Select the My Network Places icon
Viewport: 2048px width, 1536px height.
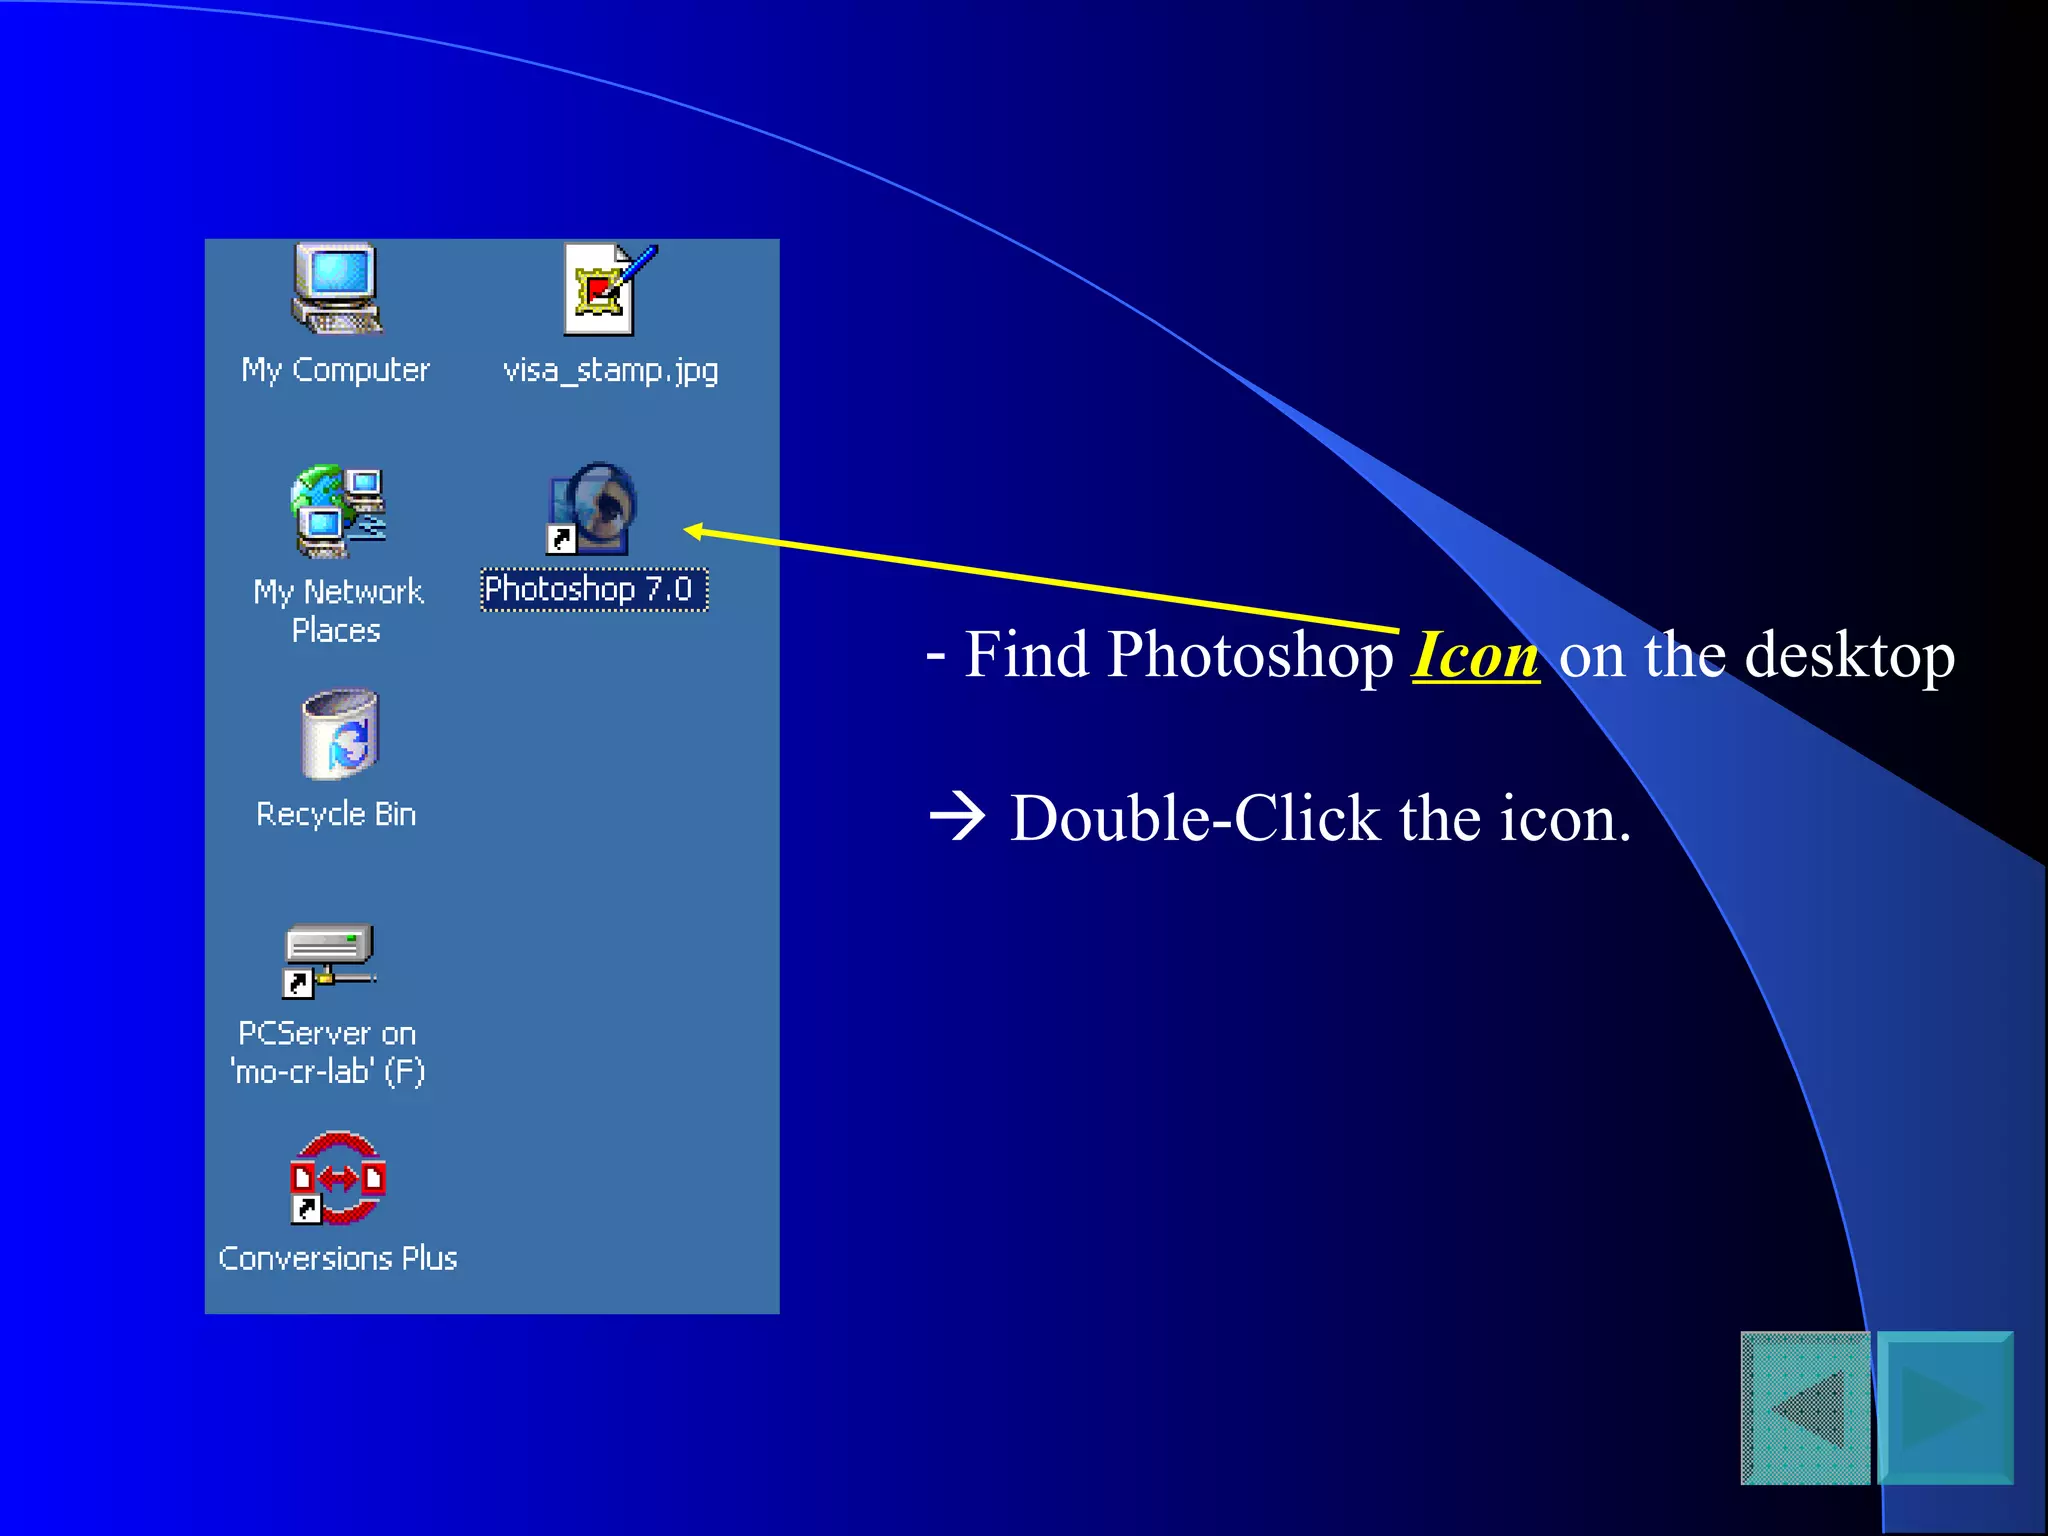[338, 511]
